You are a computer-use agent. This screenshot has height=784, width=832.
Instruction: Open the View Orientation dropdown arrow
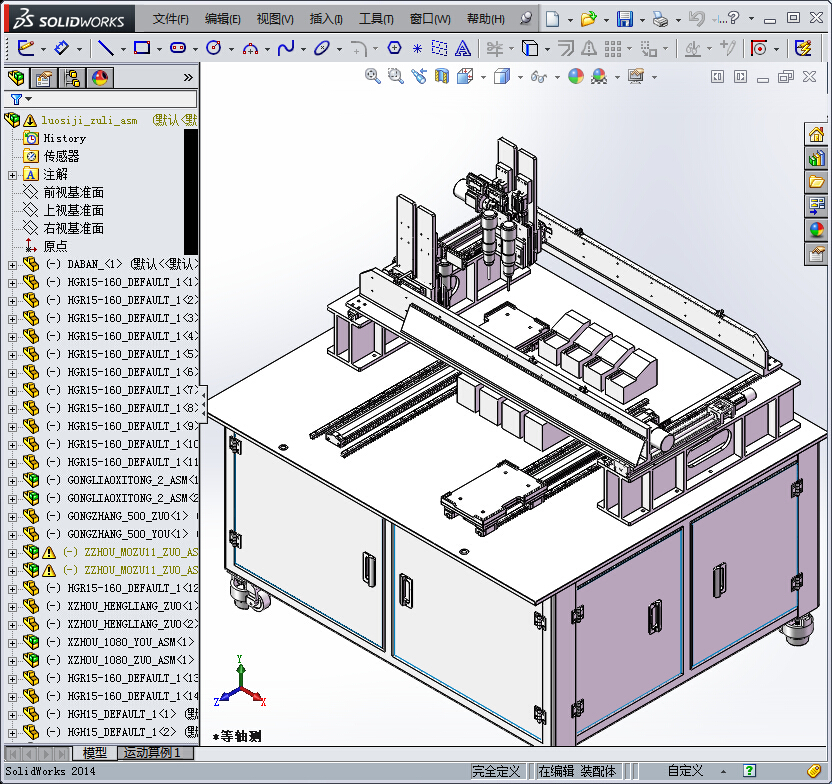[483, 77]
